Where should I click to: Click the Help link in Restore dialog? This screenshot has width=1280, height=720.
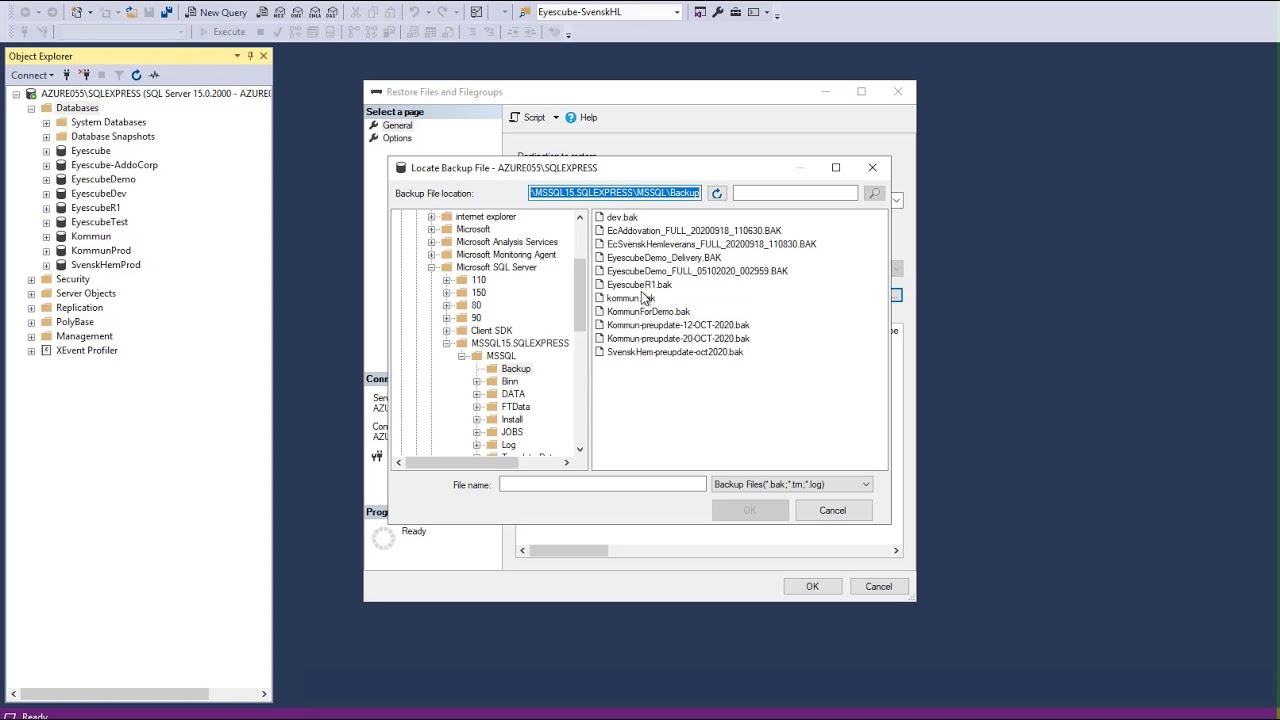[588, 118]
